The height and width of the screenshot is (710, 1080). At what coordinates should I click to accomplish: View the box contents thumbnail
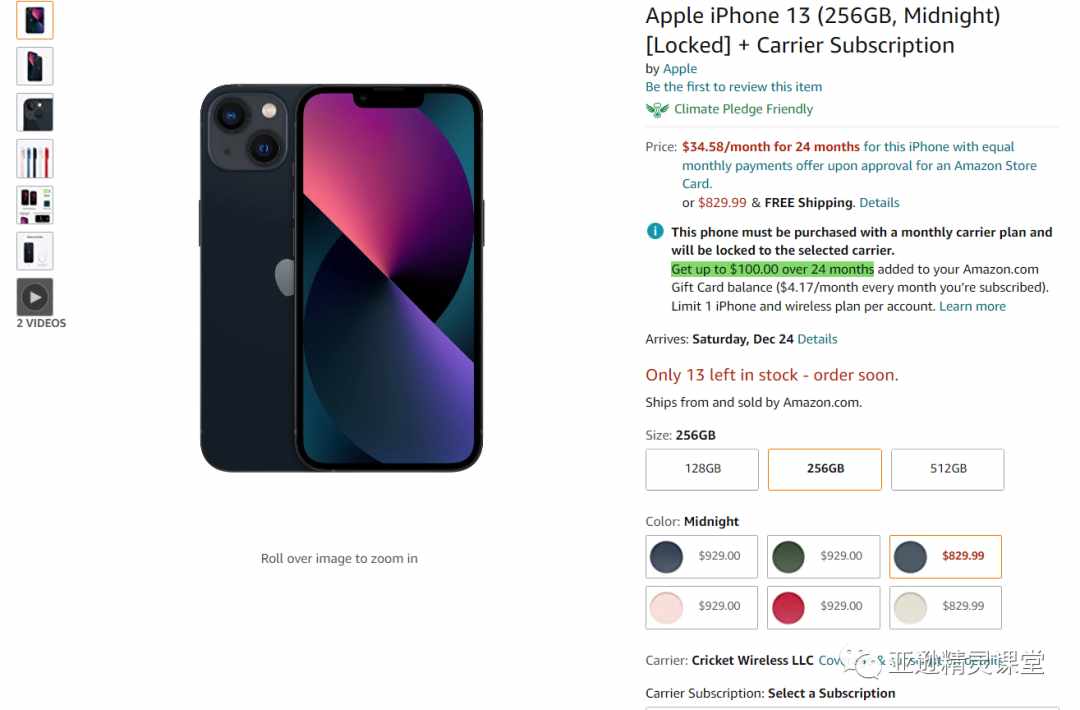(34, 251)
